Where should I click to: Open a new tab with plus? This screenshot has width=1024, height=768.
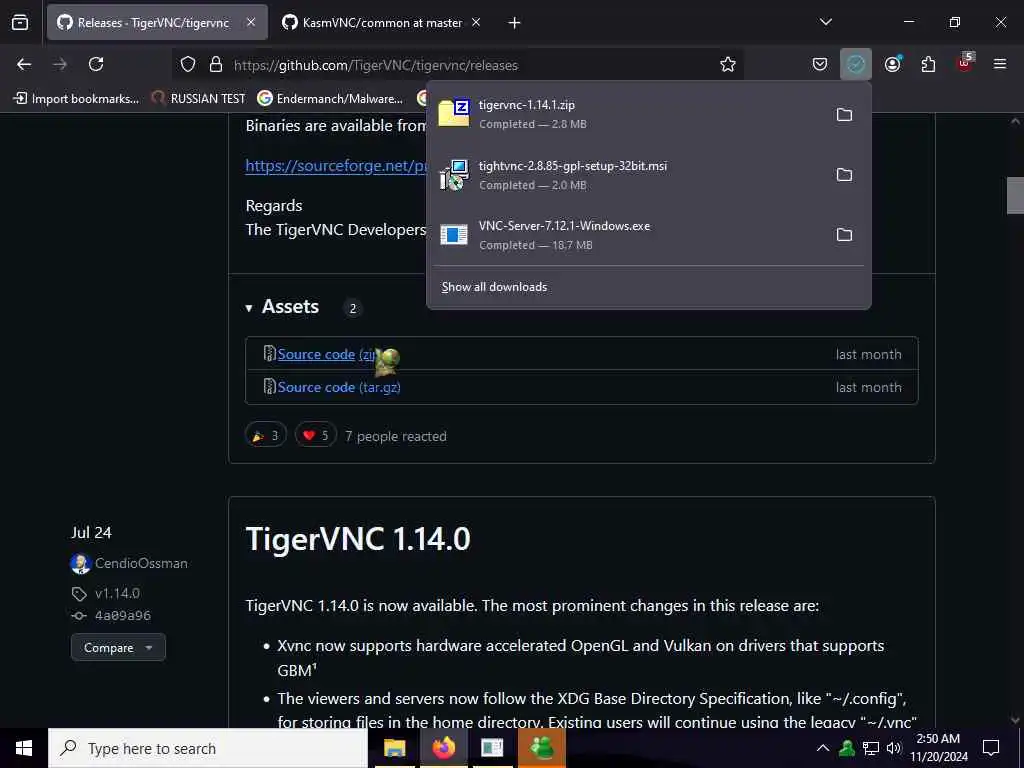point(515,23)
